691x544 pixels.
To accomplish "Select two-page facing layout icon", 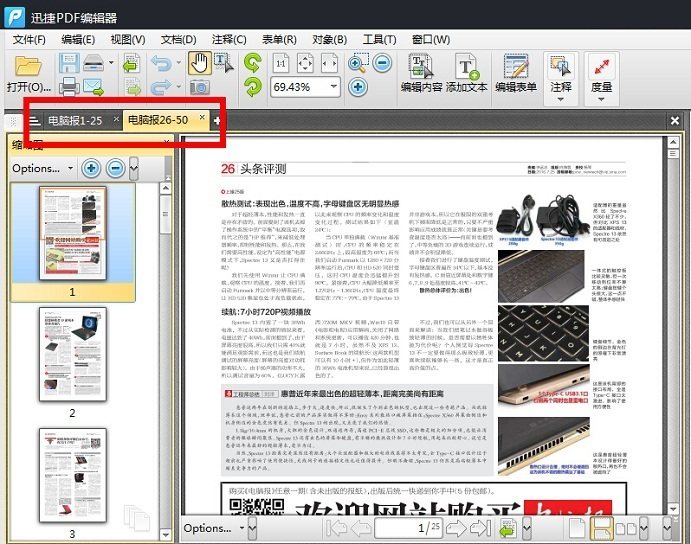I will [625, 528].
